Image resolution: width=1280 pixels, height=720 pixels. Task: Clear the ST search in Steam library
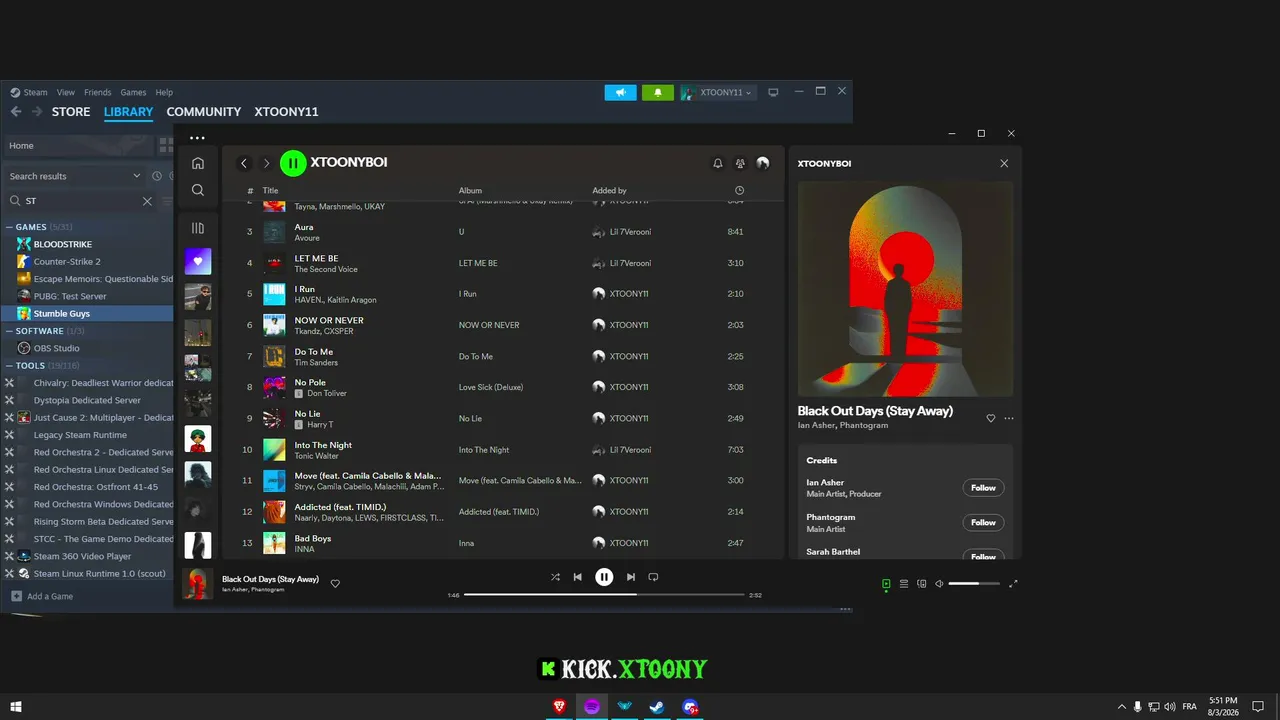(147, 201)
